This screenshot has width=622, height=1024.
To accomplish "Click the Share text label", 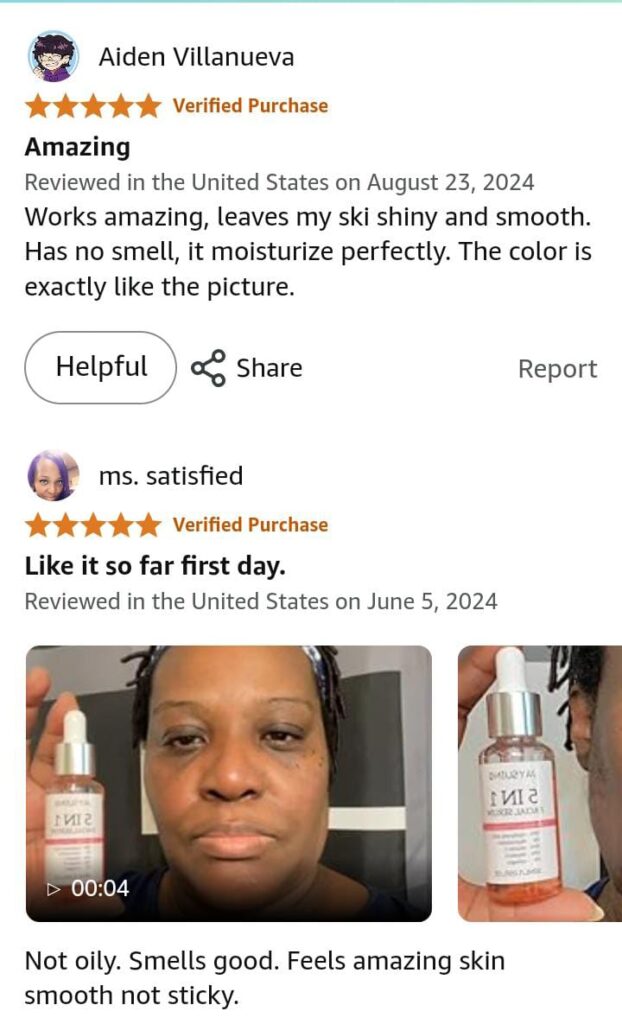I will 269,368.
